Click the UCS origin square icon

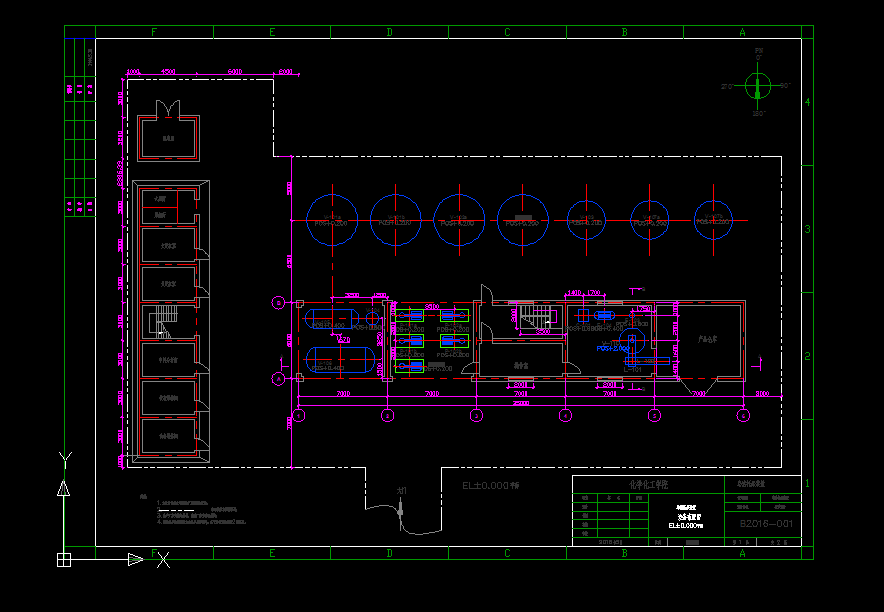pyautogui.click(x=64, y=560)
